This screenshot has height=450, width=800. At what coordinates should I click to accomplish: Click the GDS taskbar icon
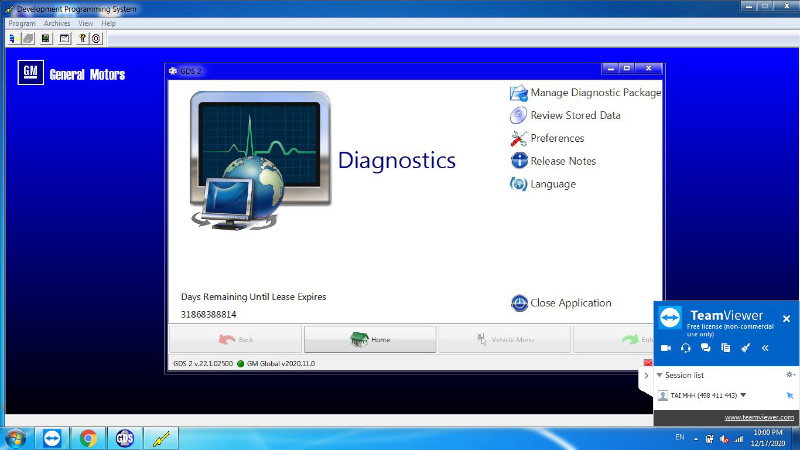point(124,438)
